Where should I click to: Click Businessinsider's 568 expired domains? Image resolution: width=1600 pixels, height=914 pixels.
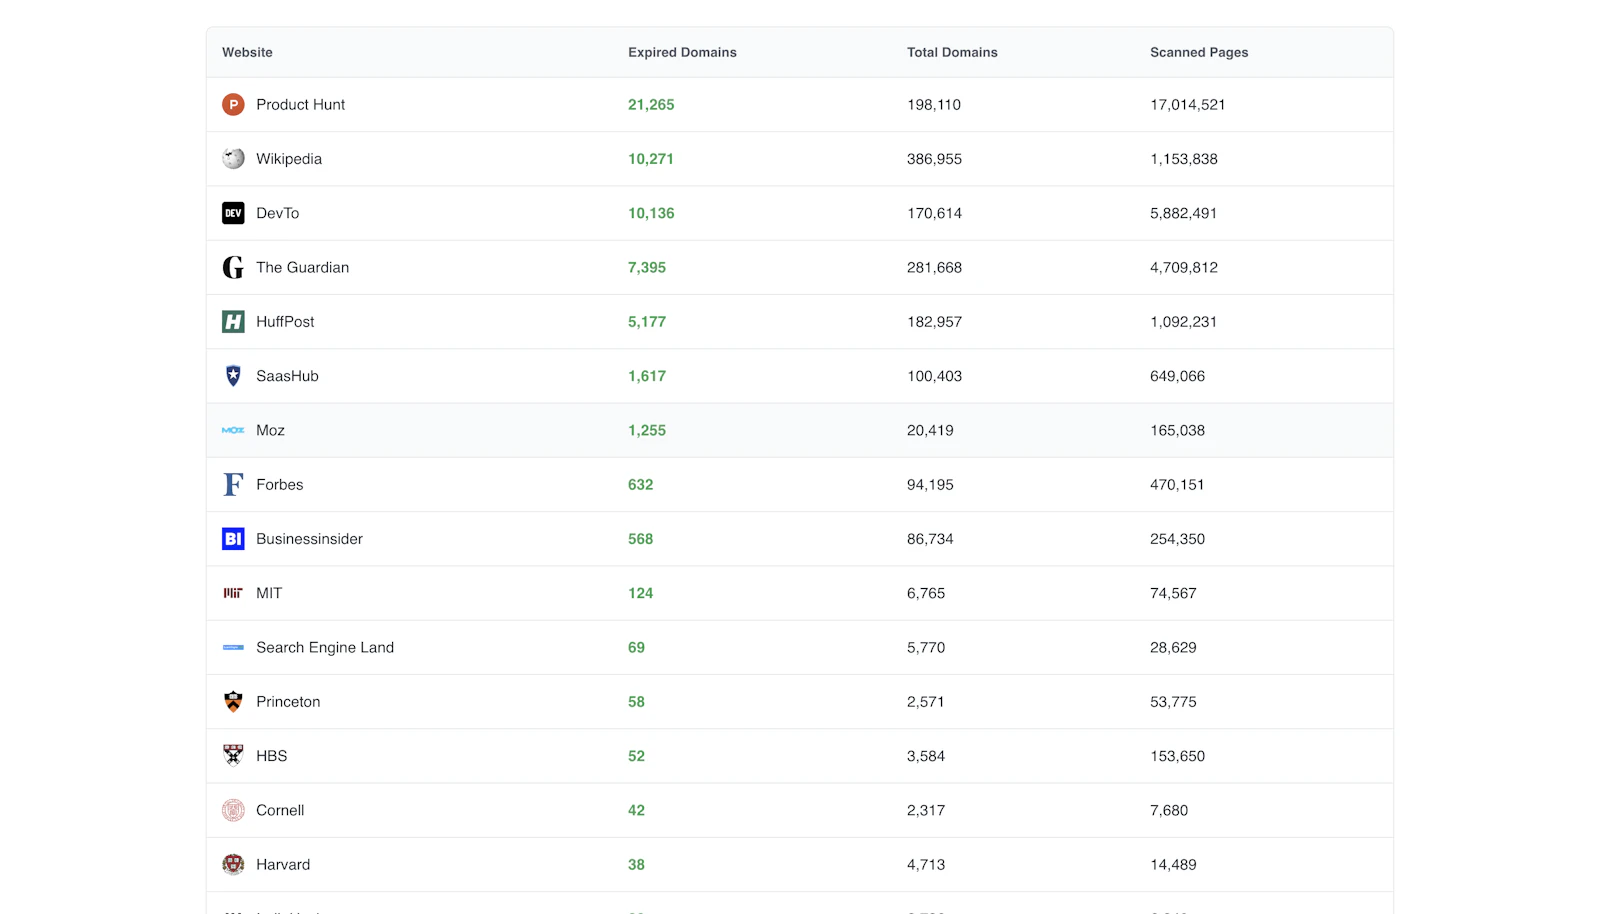[640, 539]
